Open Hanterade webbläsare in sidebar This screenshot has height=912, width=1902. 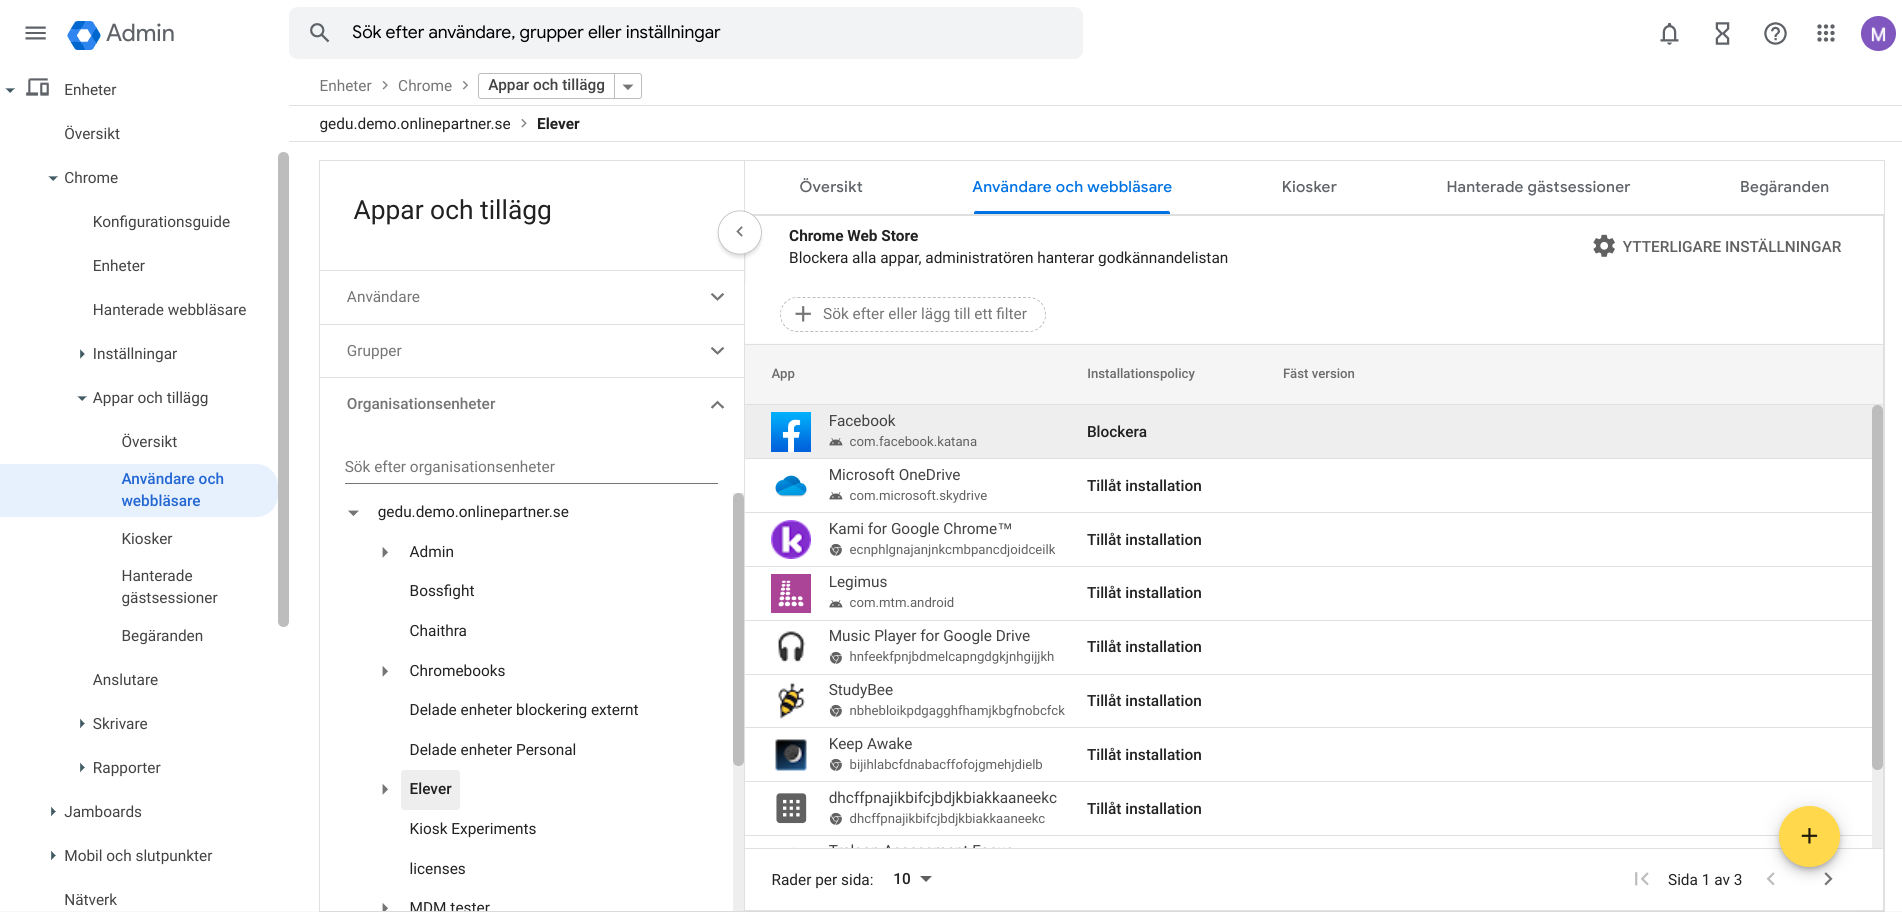[x=169, y=310]
